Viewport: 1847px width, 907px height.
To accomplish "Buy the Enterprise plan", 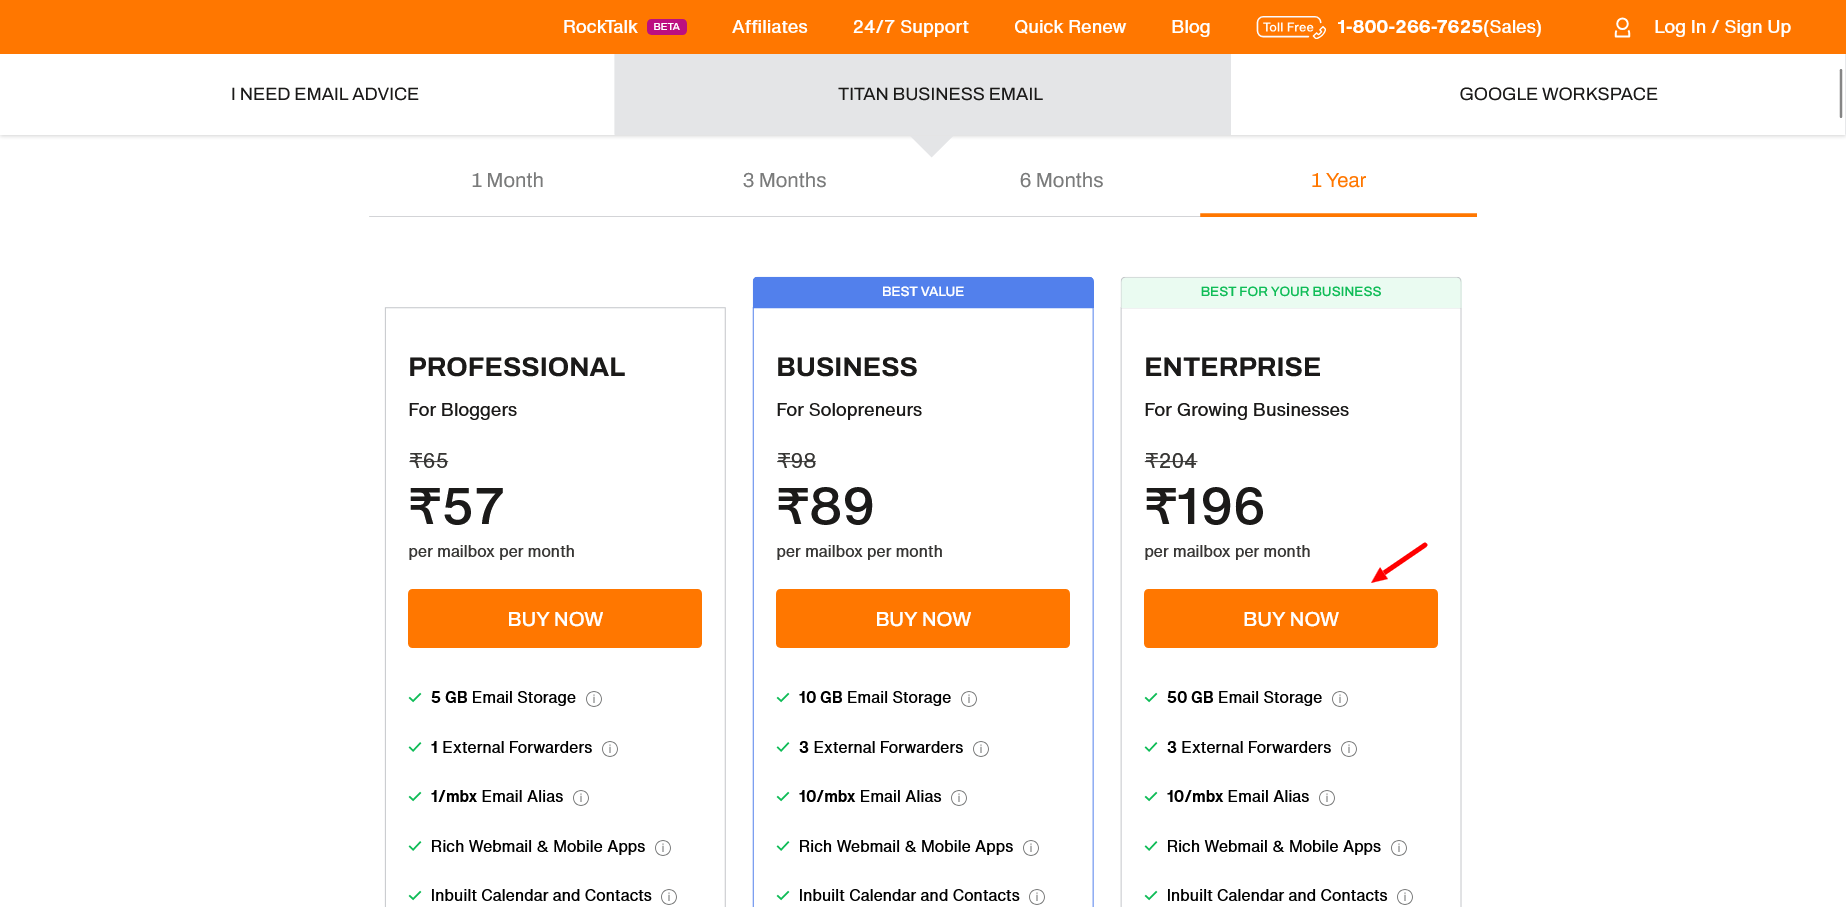I will pos(1291,619).
